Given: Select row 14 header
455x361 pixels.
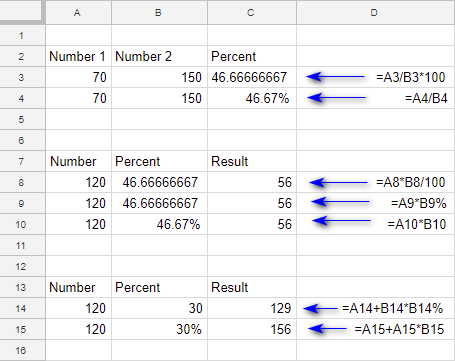Looking at the screenshot, I should pyautogui.click(x=22, y=308).
